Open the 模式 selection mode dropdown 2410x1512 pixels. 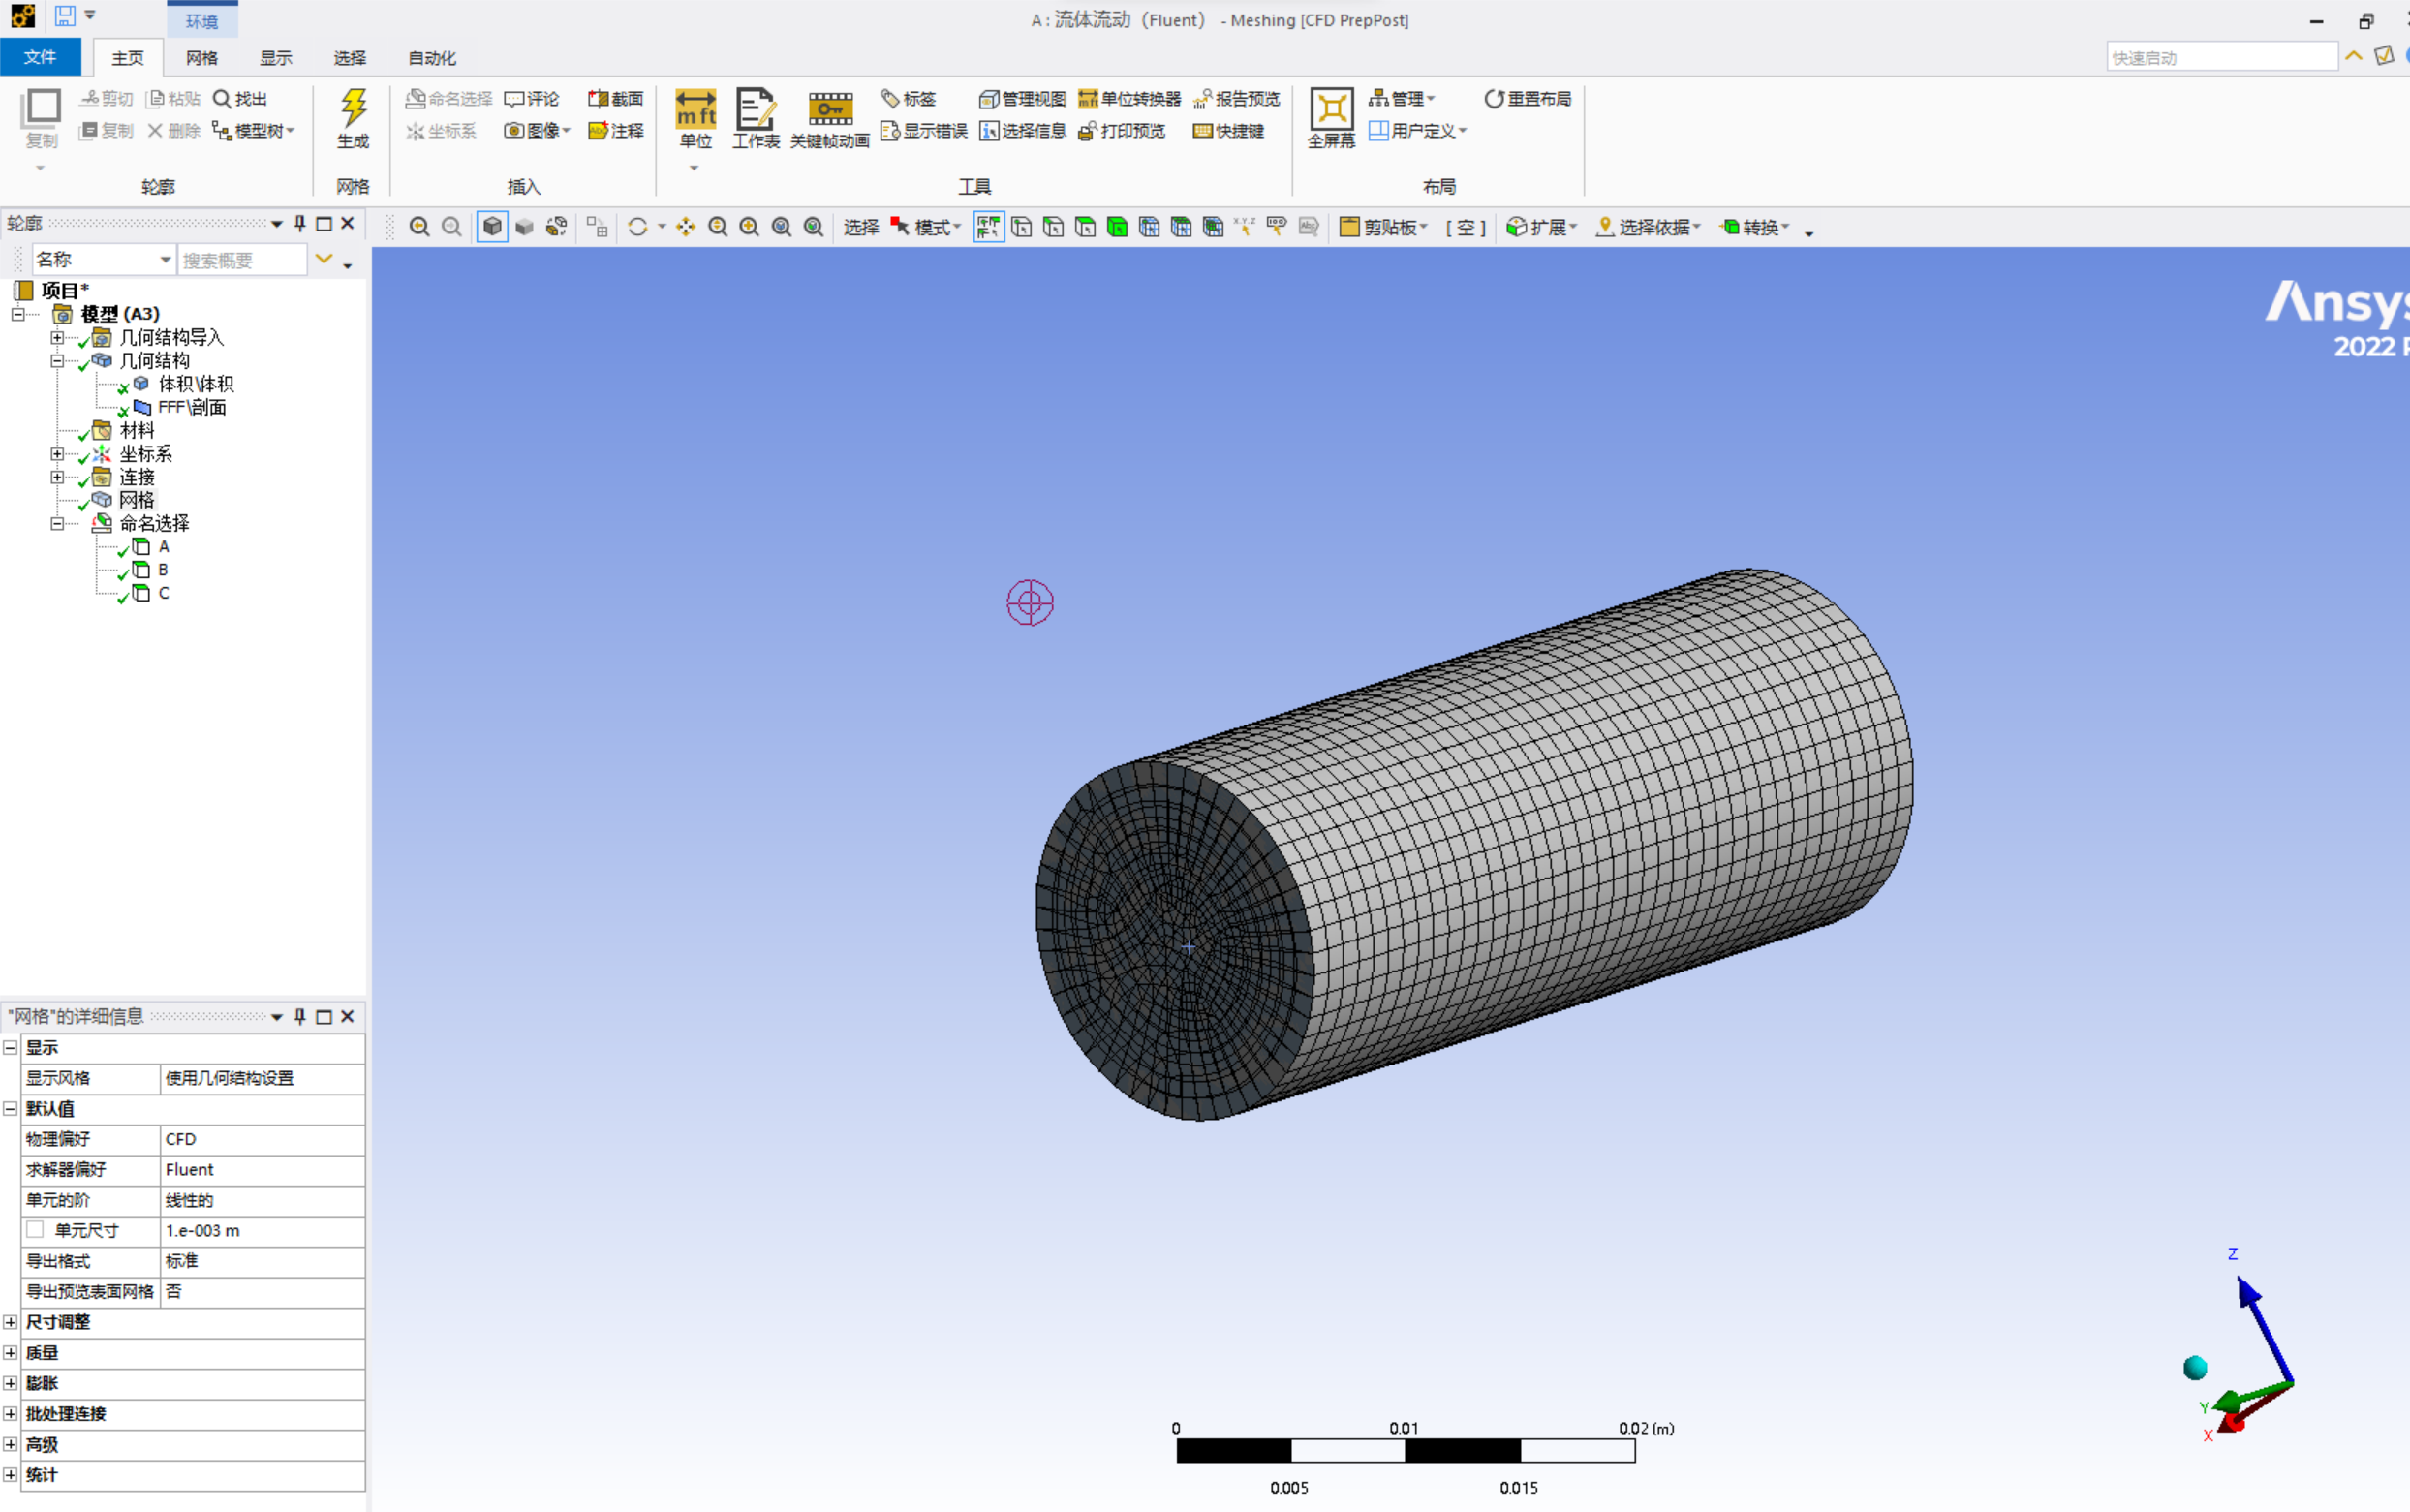pyautogui.click(x=926, y=228)
